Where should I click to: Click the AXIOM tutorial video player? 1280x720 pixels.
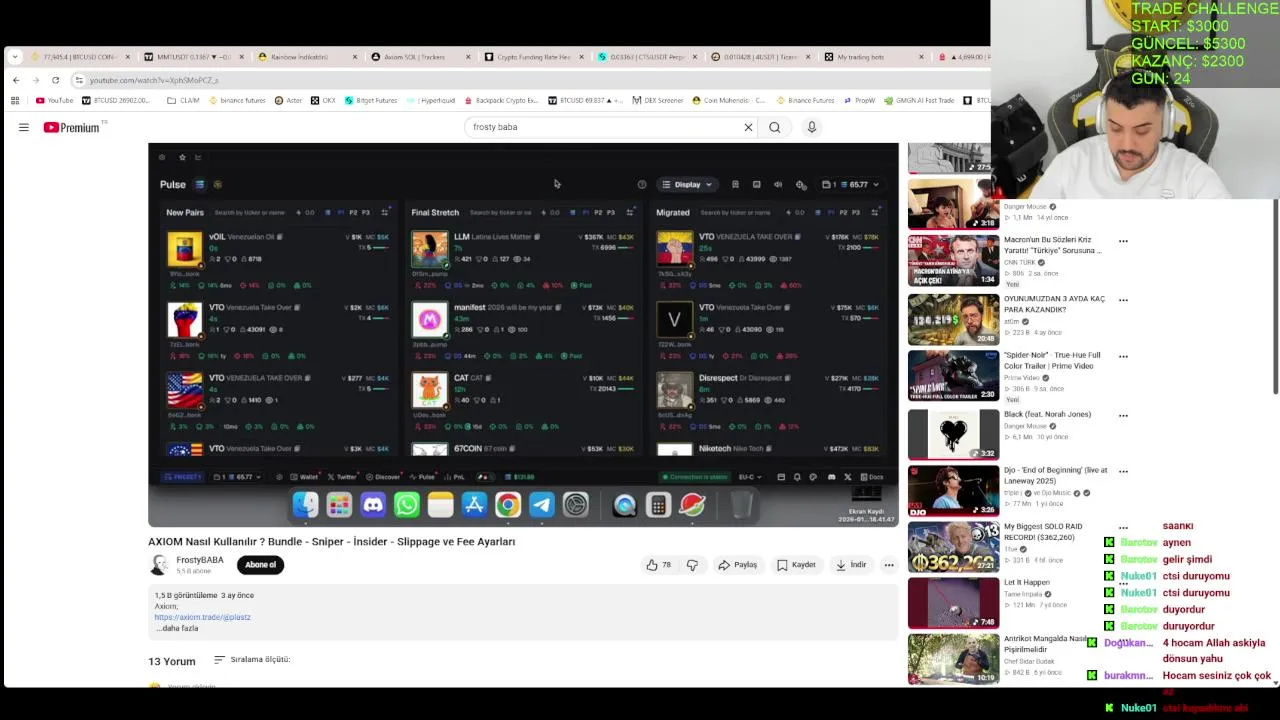coord(523,335)
